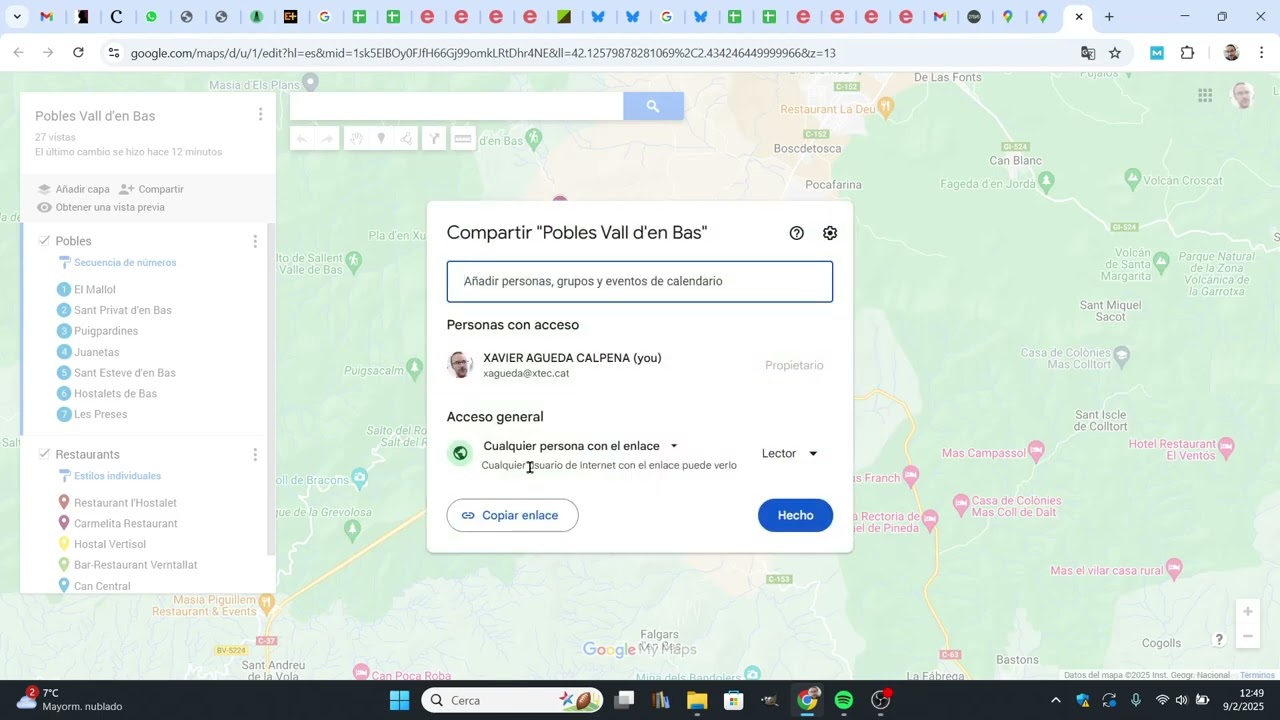Zoom out on the map
This screenshot has width=1280, height=720.
point(1247,636)
